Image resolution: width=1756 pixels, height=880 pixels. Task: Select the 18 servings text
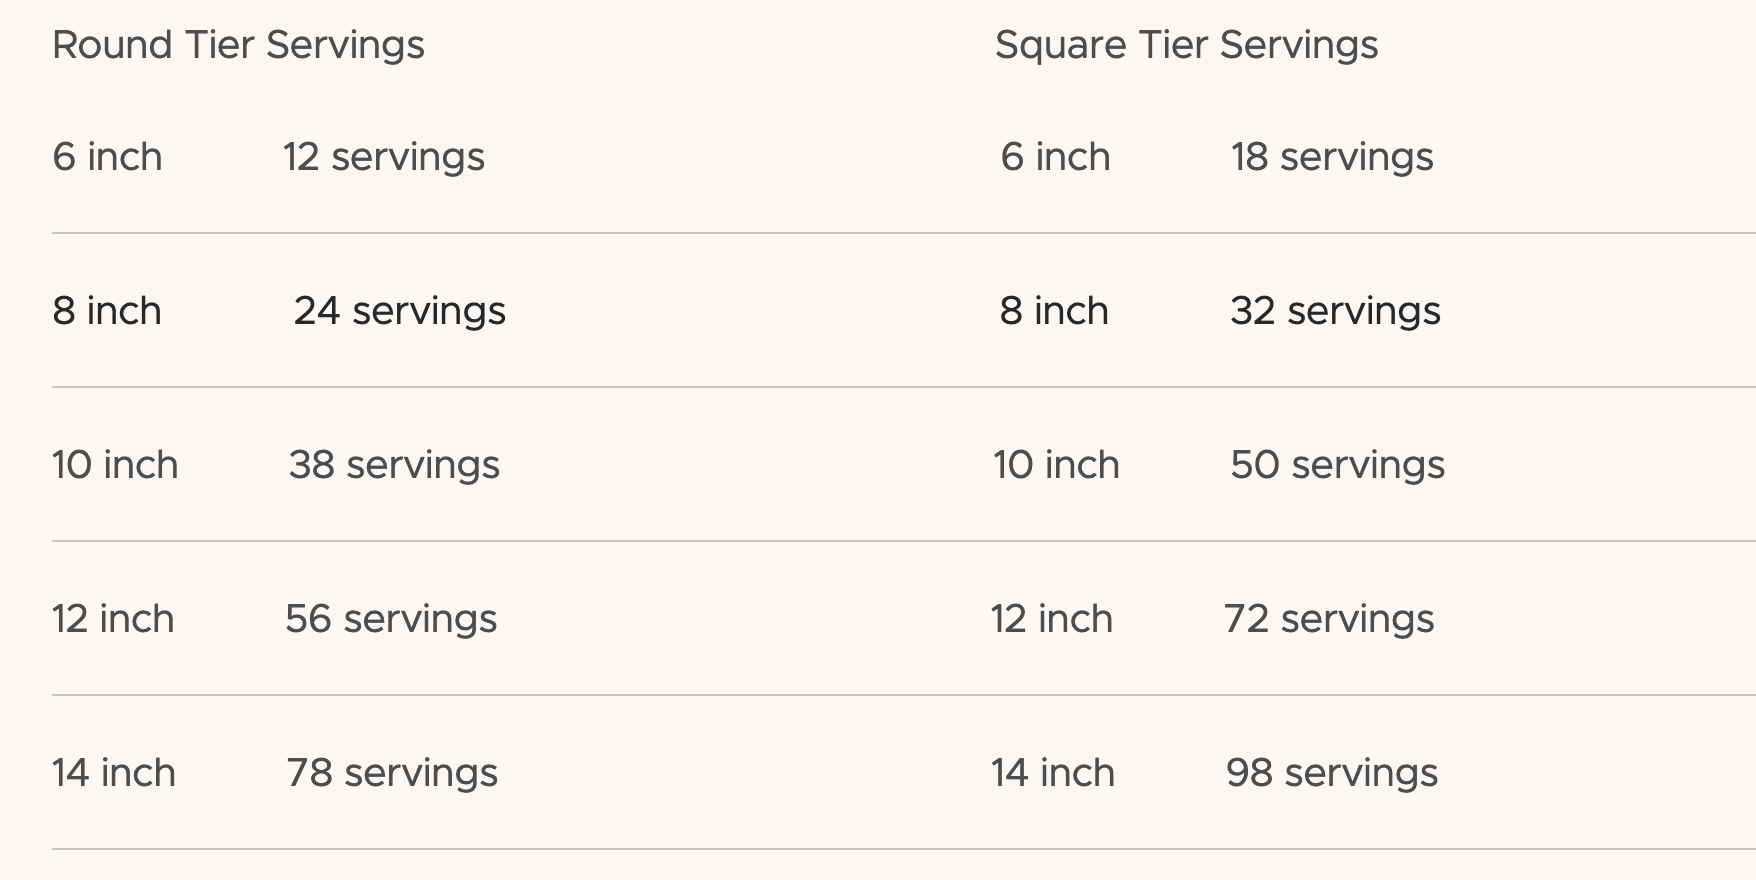(1332, 157)
